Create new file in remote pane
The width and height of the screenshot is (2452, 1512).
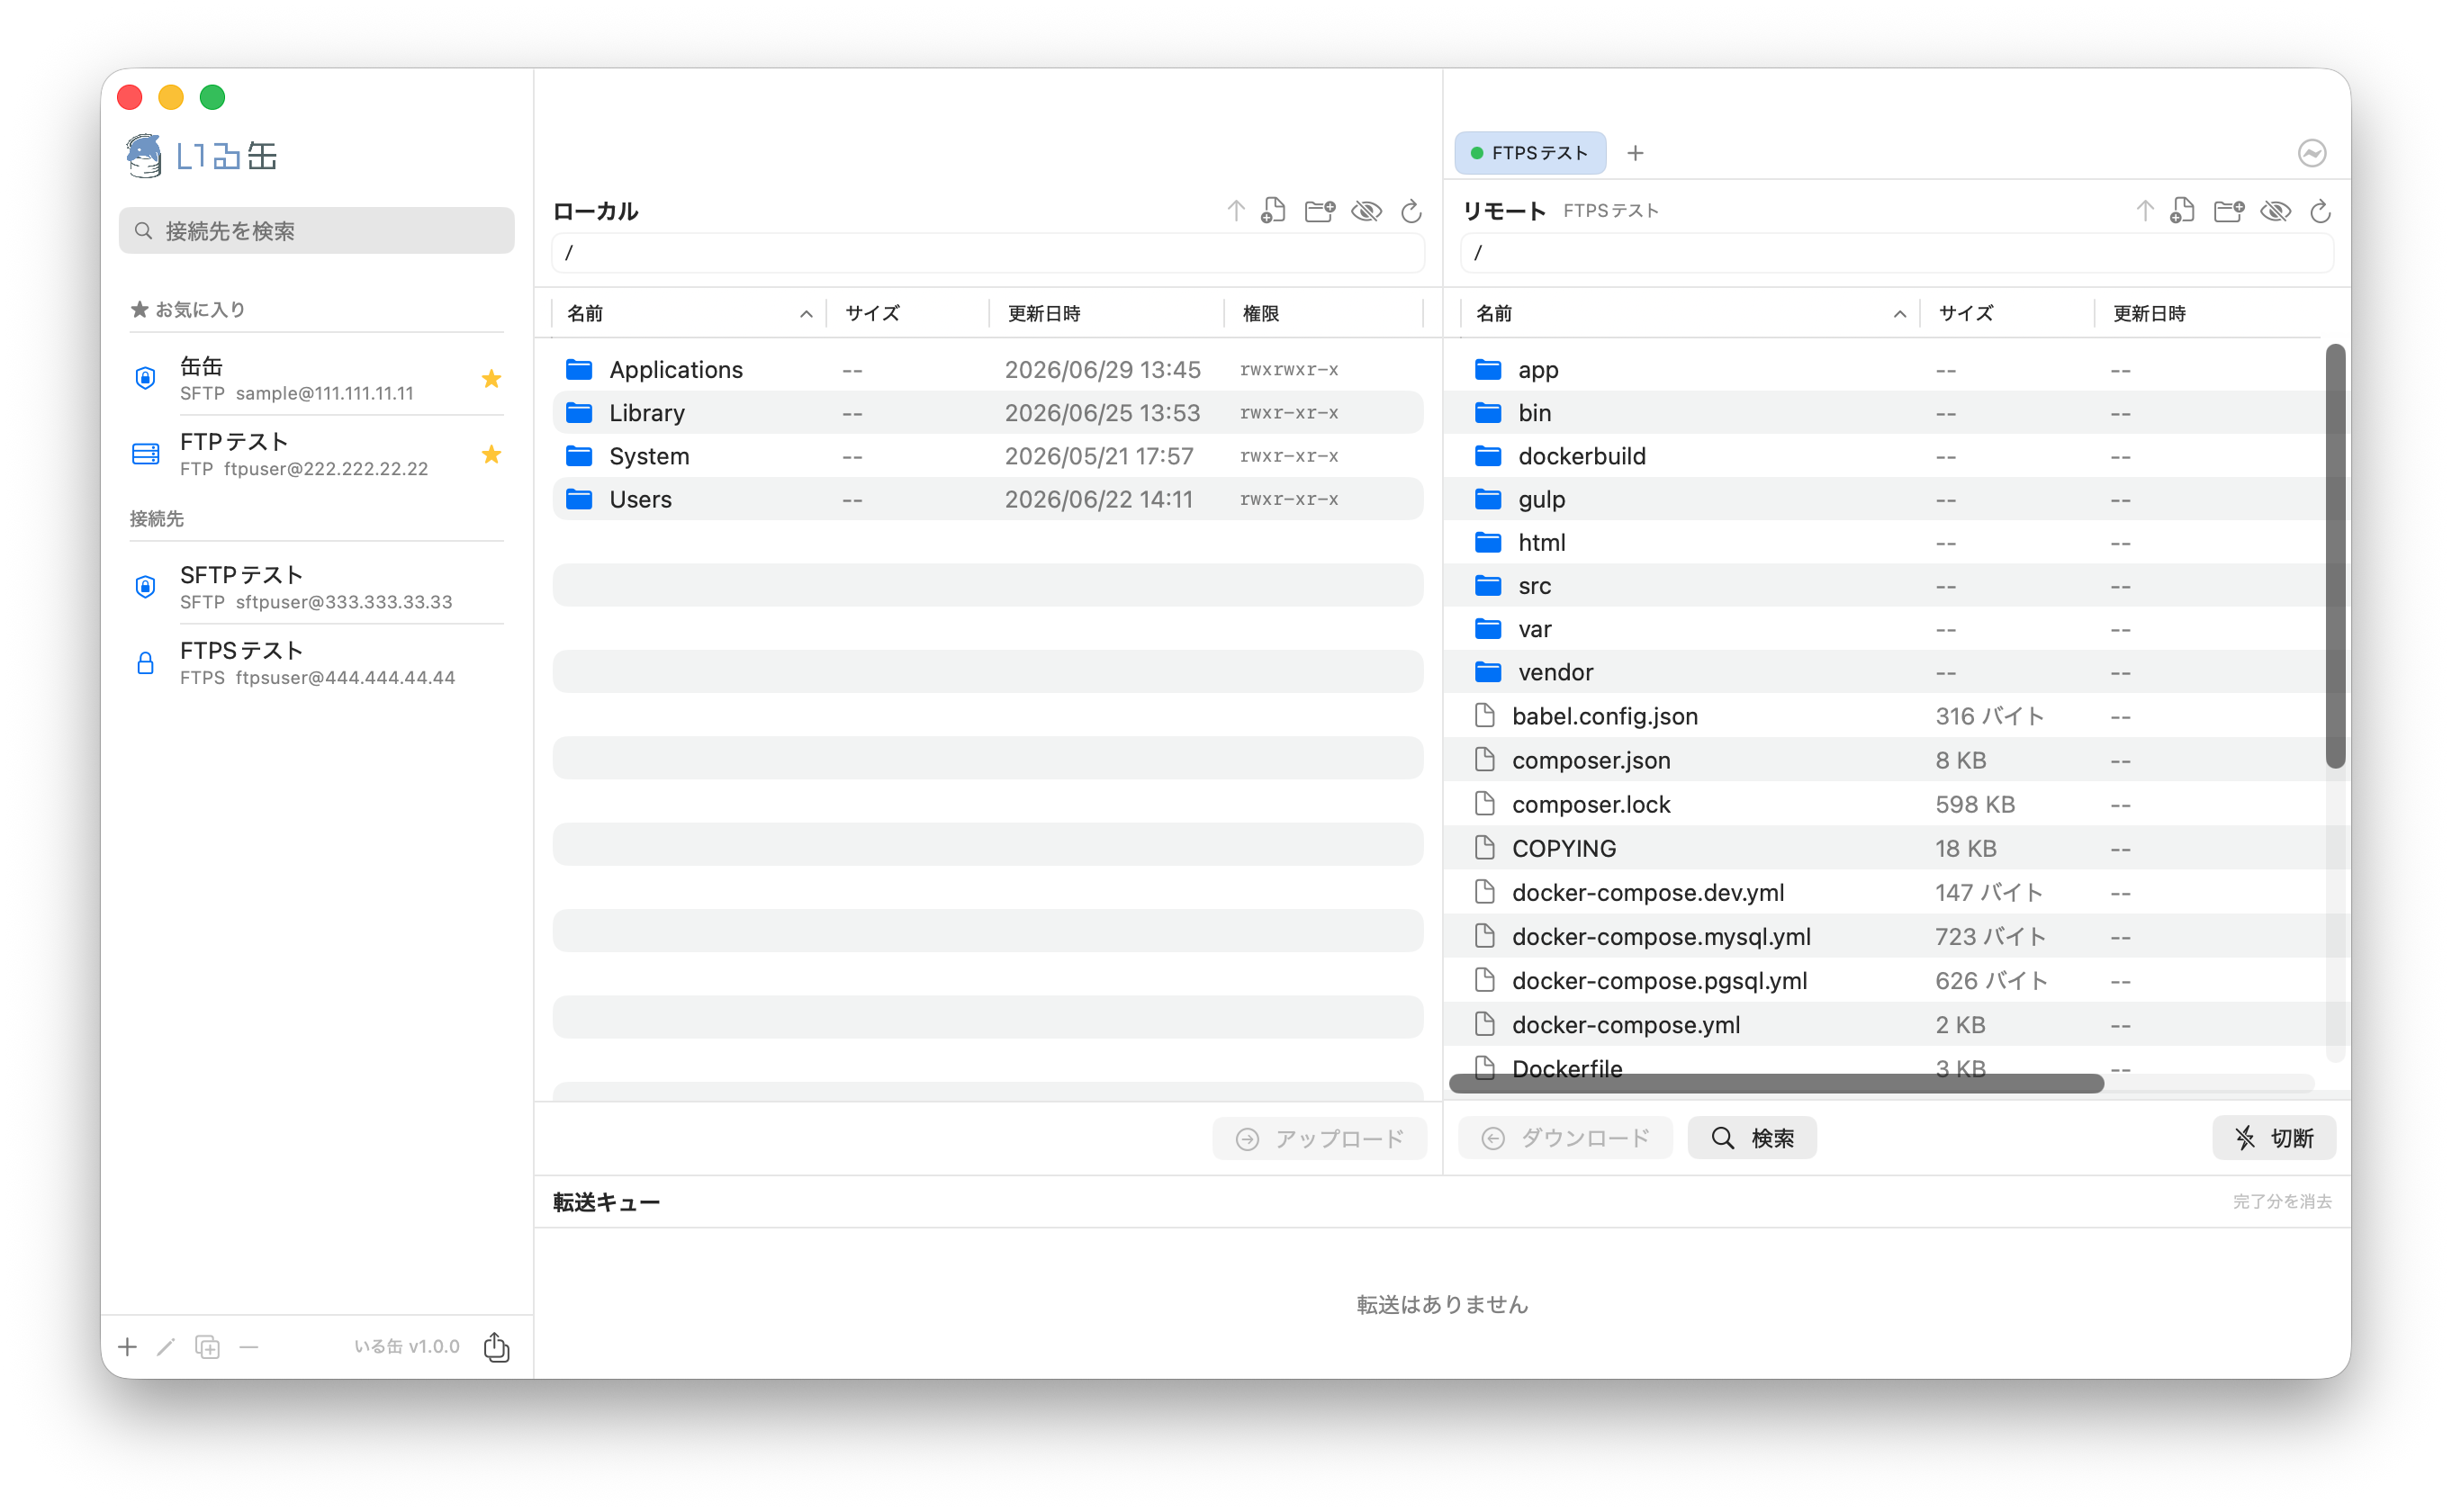click(x=2182, y=211)
